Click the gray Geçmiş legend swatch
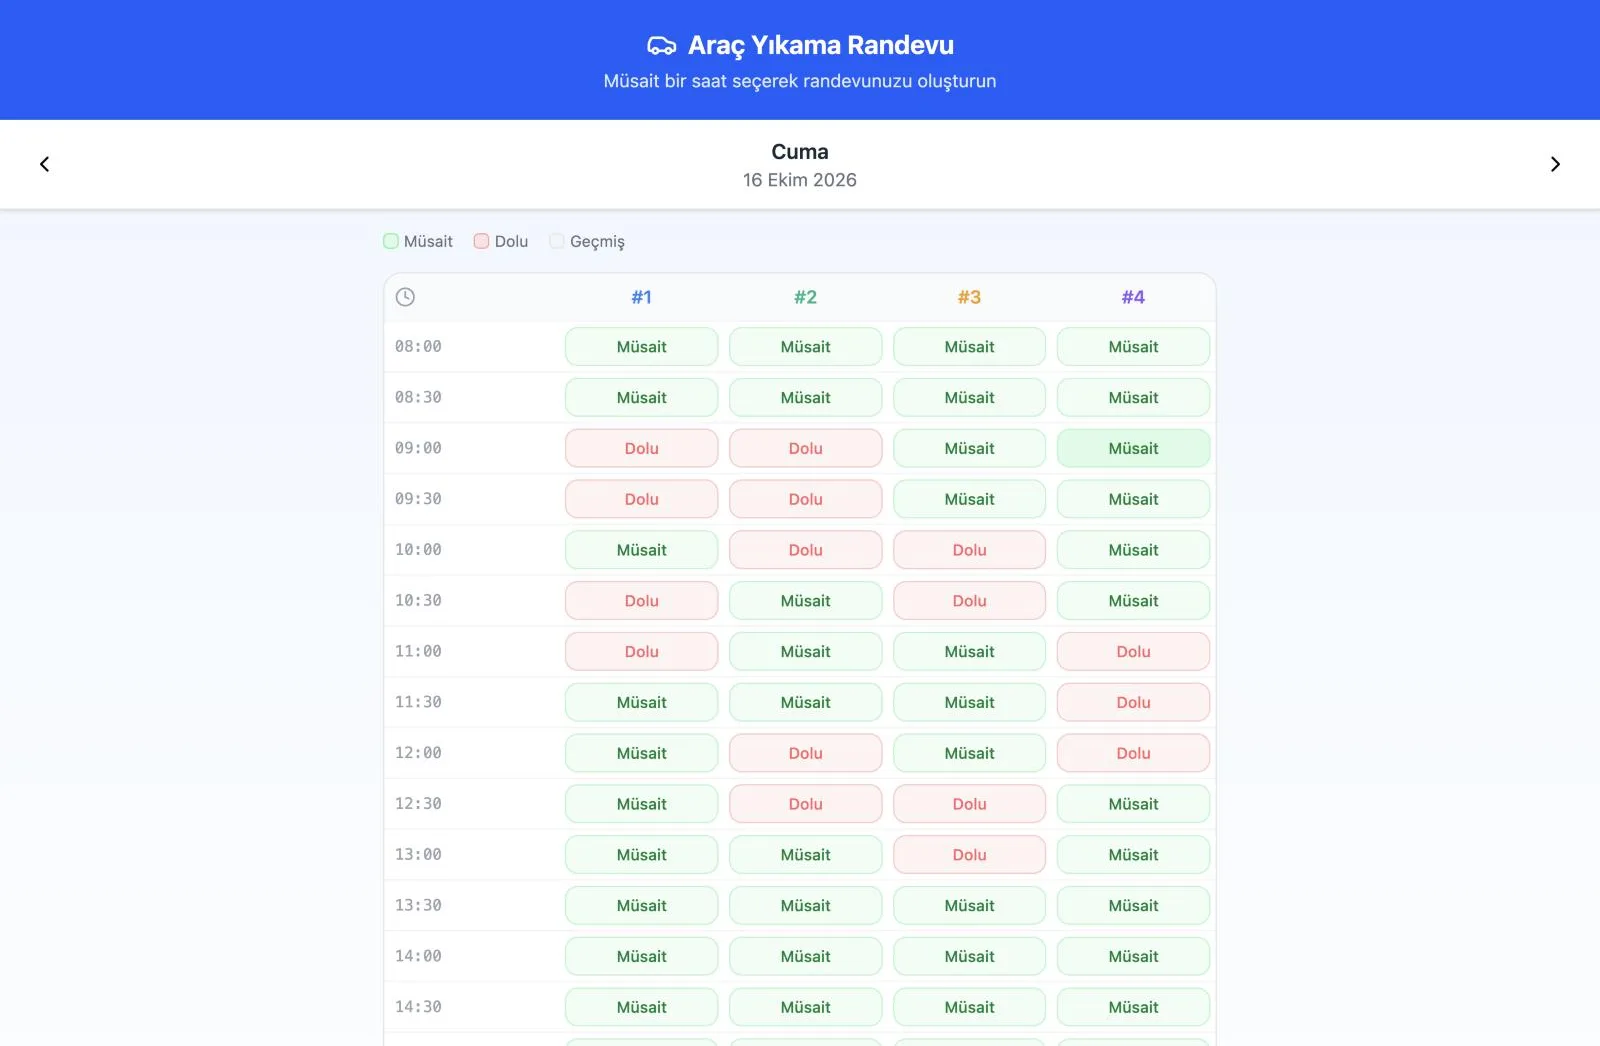Image resolution: width=1600 pixels, height=1046 pixels. pyautogui.click(x=557, y=241)
